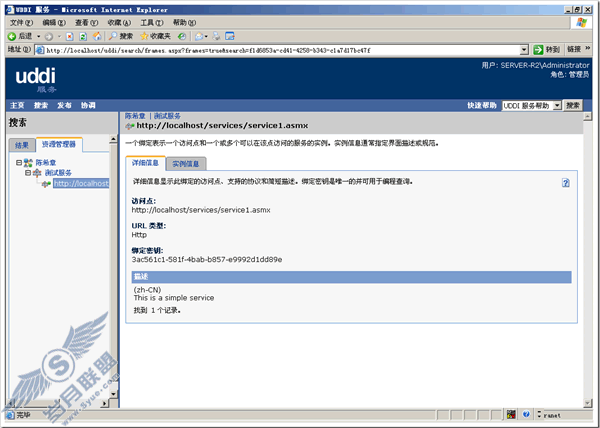Open the 收藏(A) menu

(119, 23)
